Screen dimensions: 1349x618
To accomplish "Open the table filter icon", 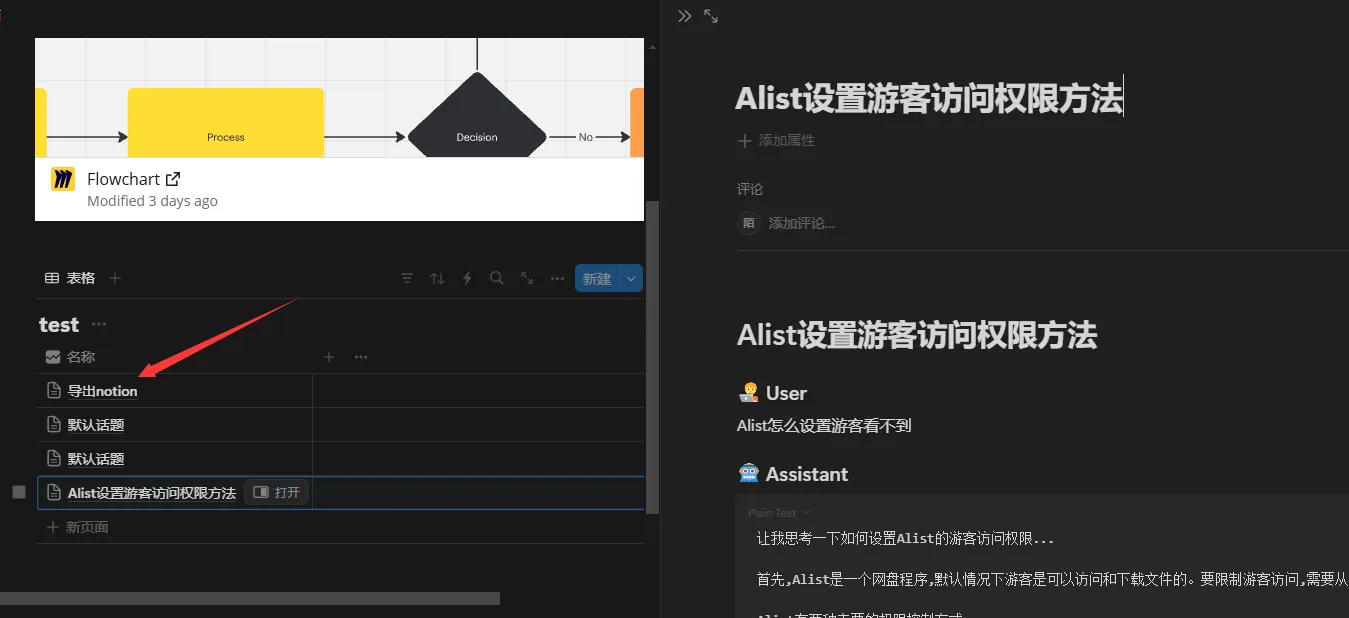I will (x=407, y=278).
